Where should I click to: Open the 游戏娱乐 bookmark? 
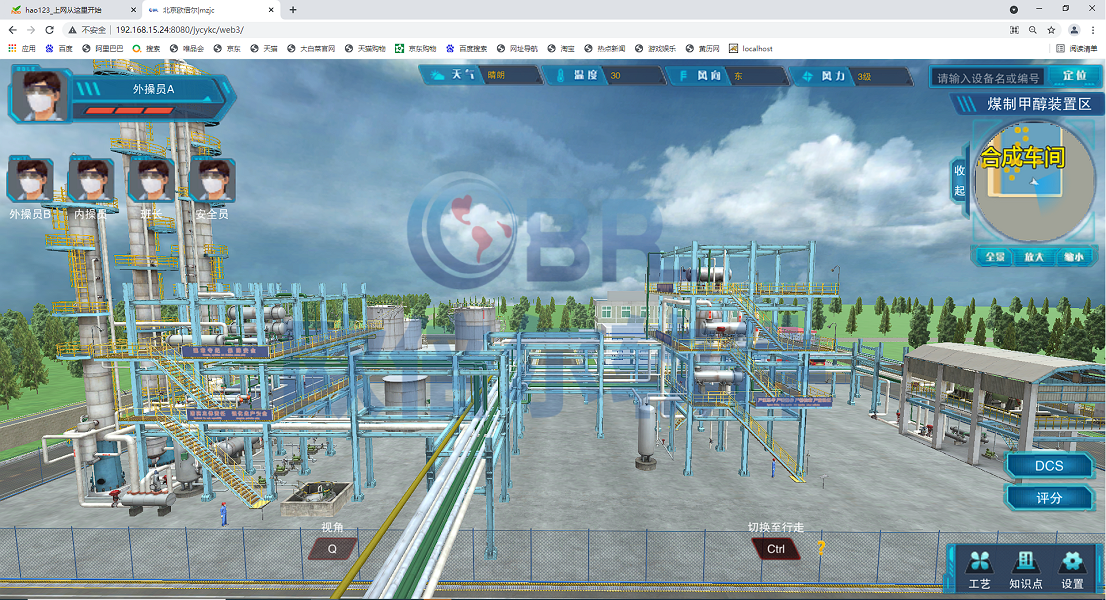tap(655, 49)
